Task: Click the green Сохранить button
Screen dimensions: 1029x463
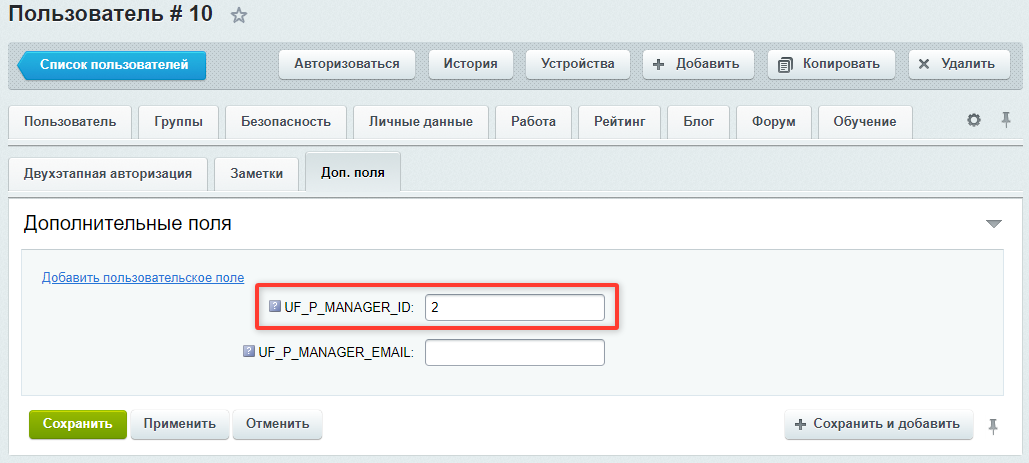Action: point(77,424)
